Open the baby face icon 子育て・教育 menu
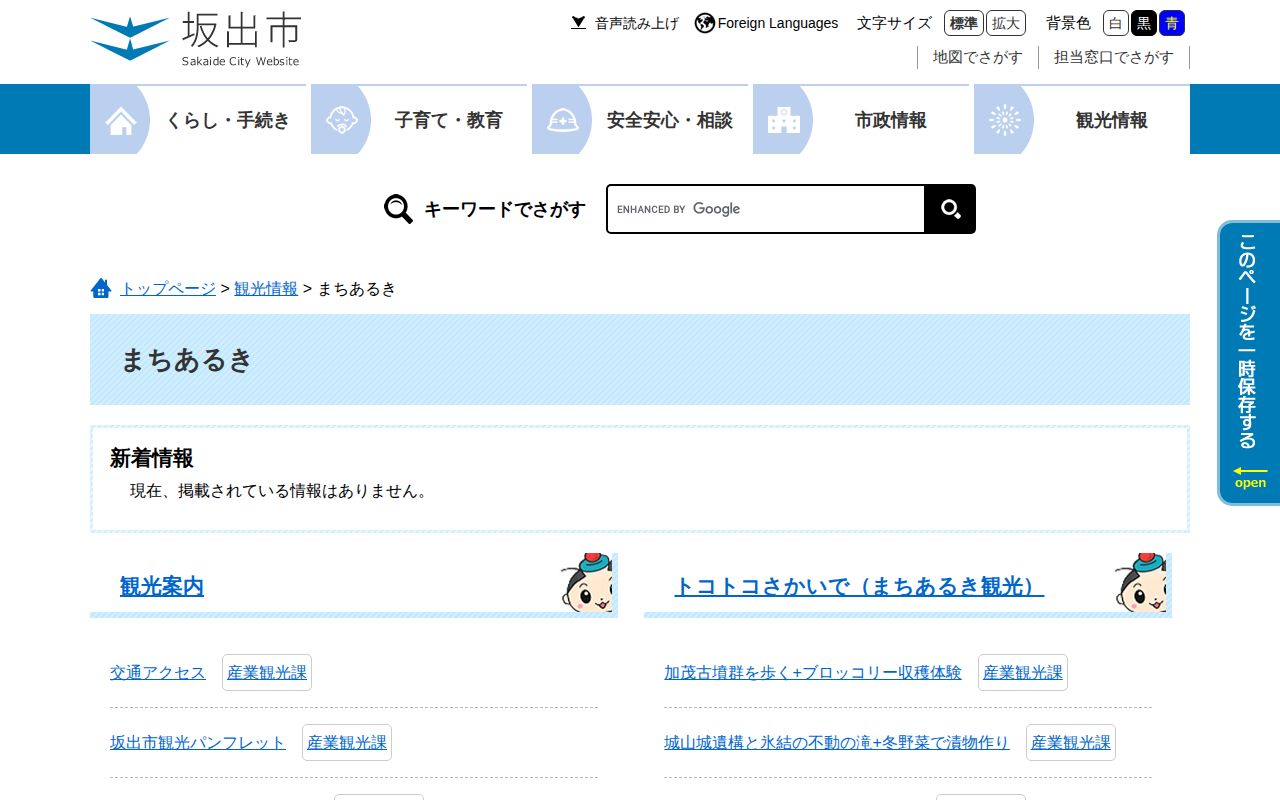The height and width of the screenshot is (800, 1280). pos(419,120)
